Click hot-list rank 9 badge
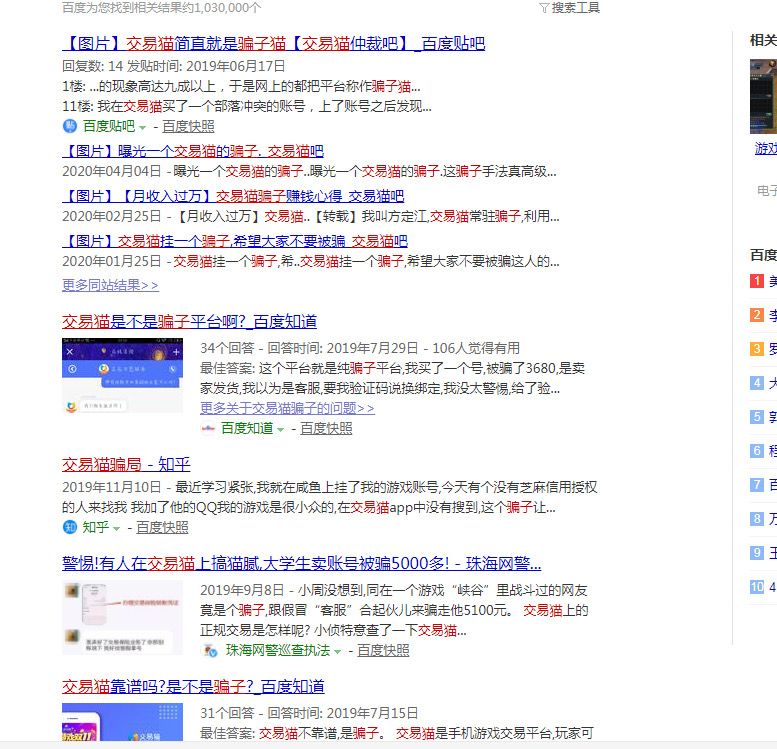 [757, 552]
